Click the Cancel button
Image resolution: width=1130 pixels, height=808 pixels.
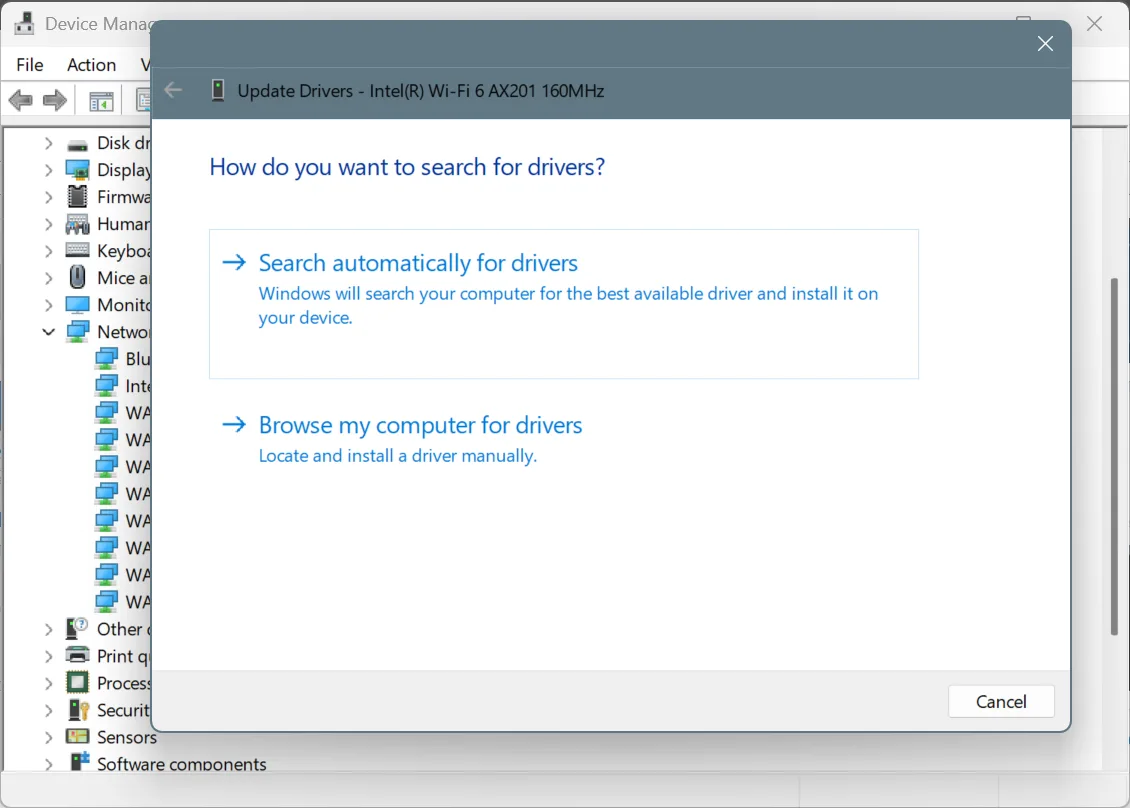(x=1001, y=701)
